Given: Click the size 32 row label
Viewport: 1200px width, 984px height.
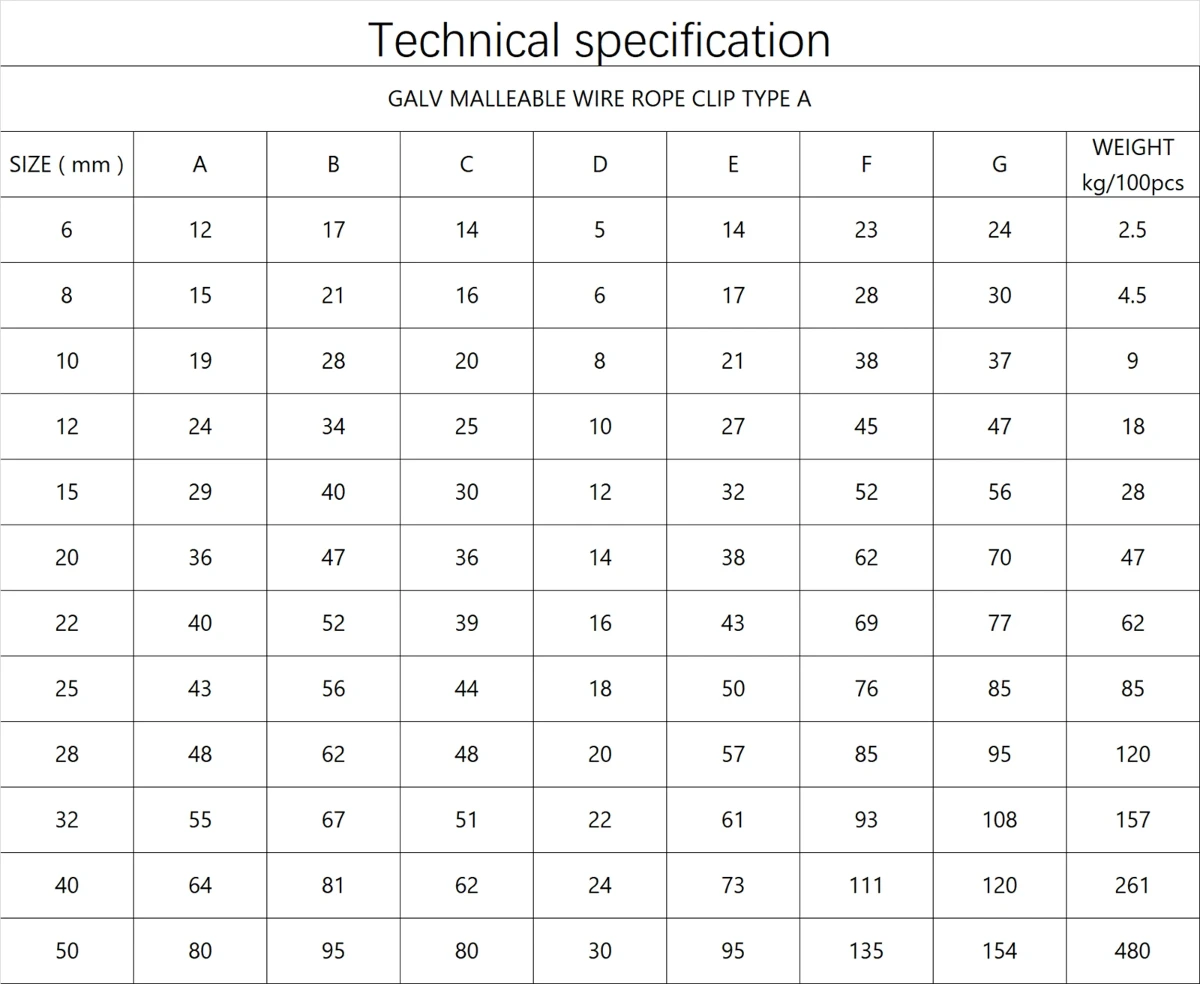Looking at the screenshot, I should [x=67, y=820].
